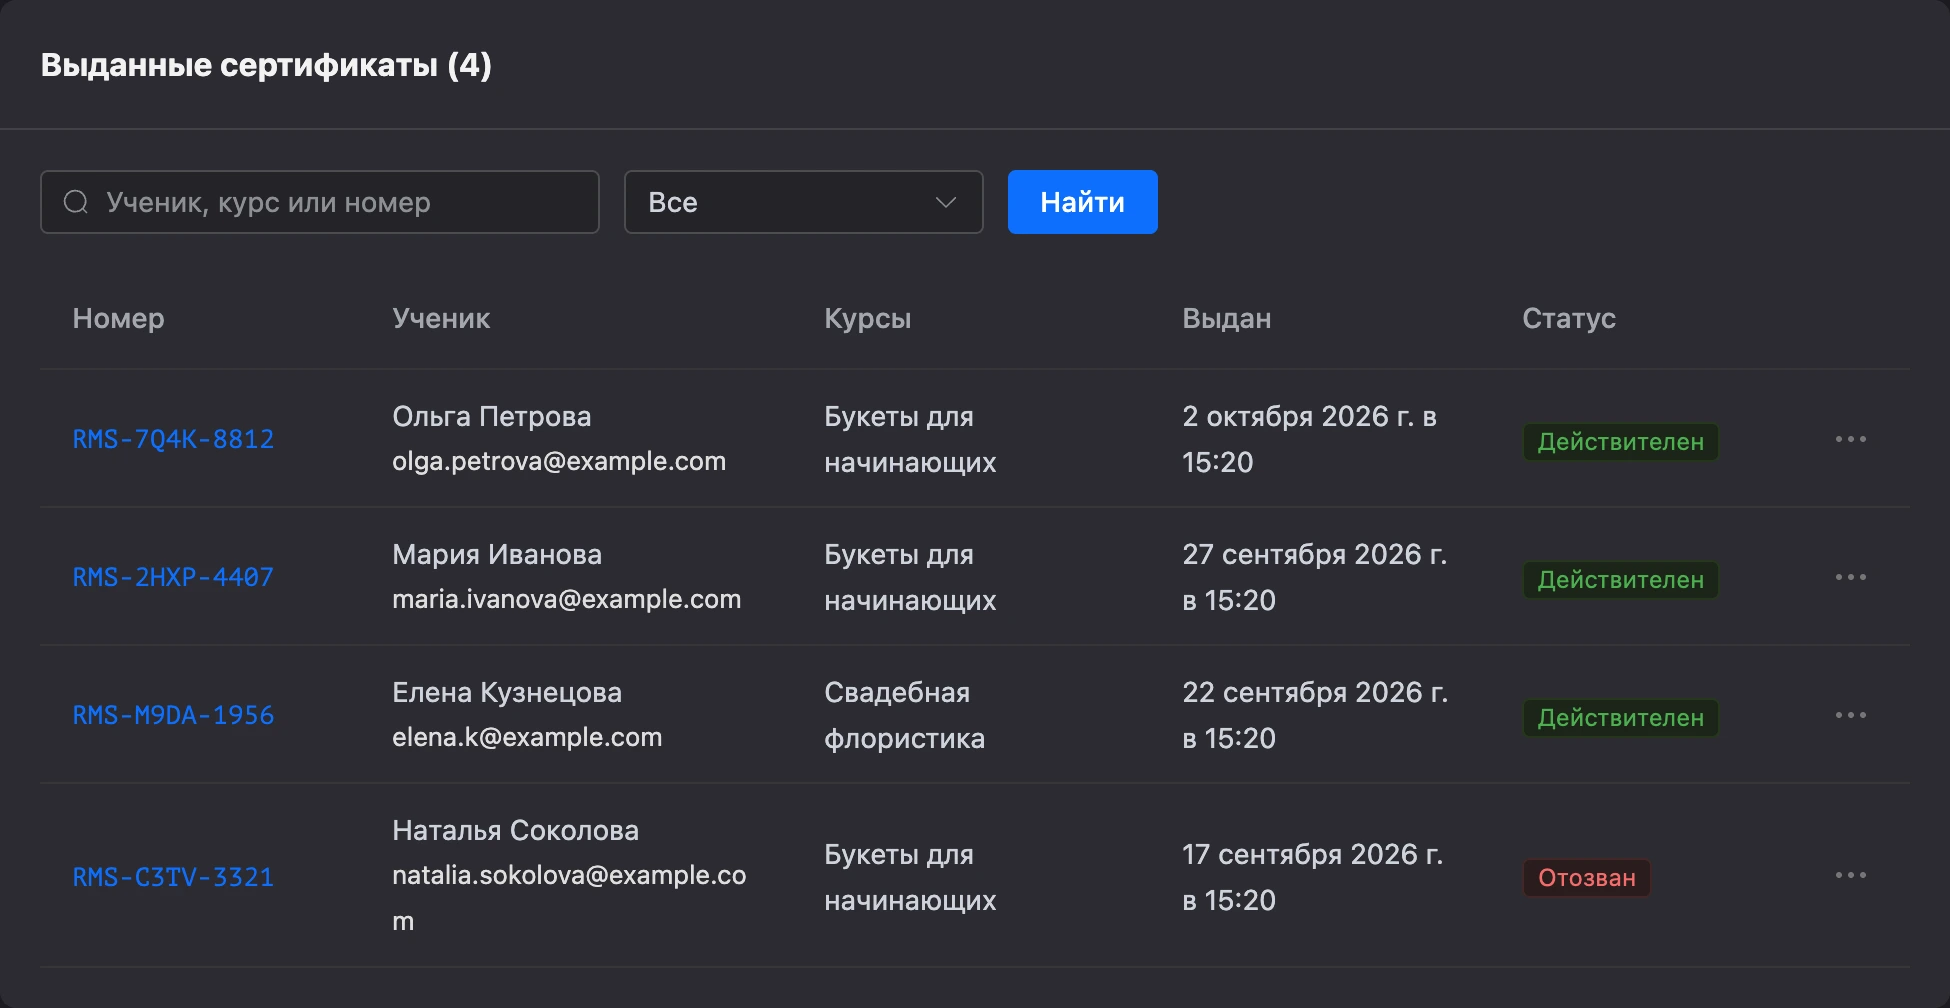Click the Номер column header

point(118,318)
